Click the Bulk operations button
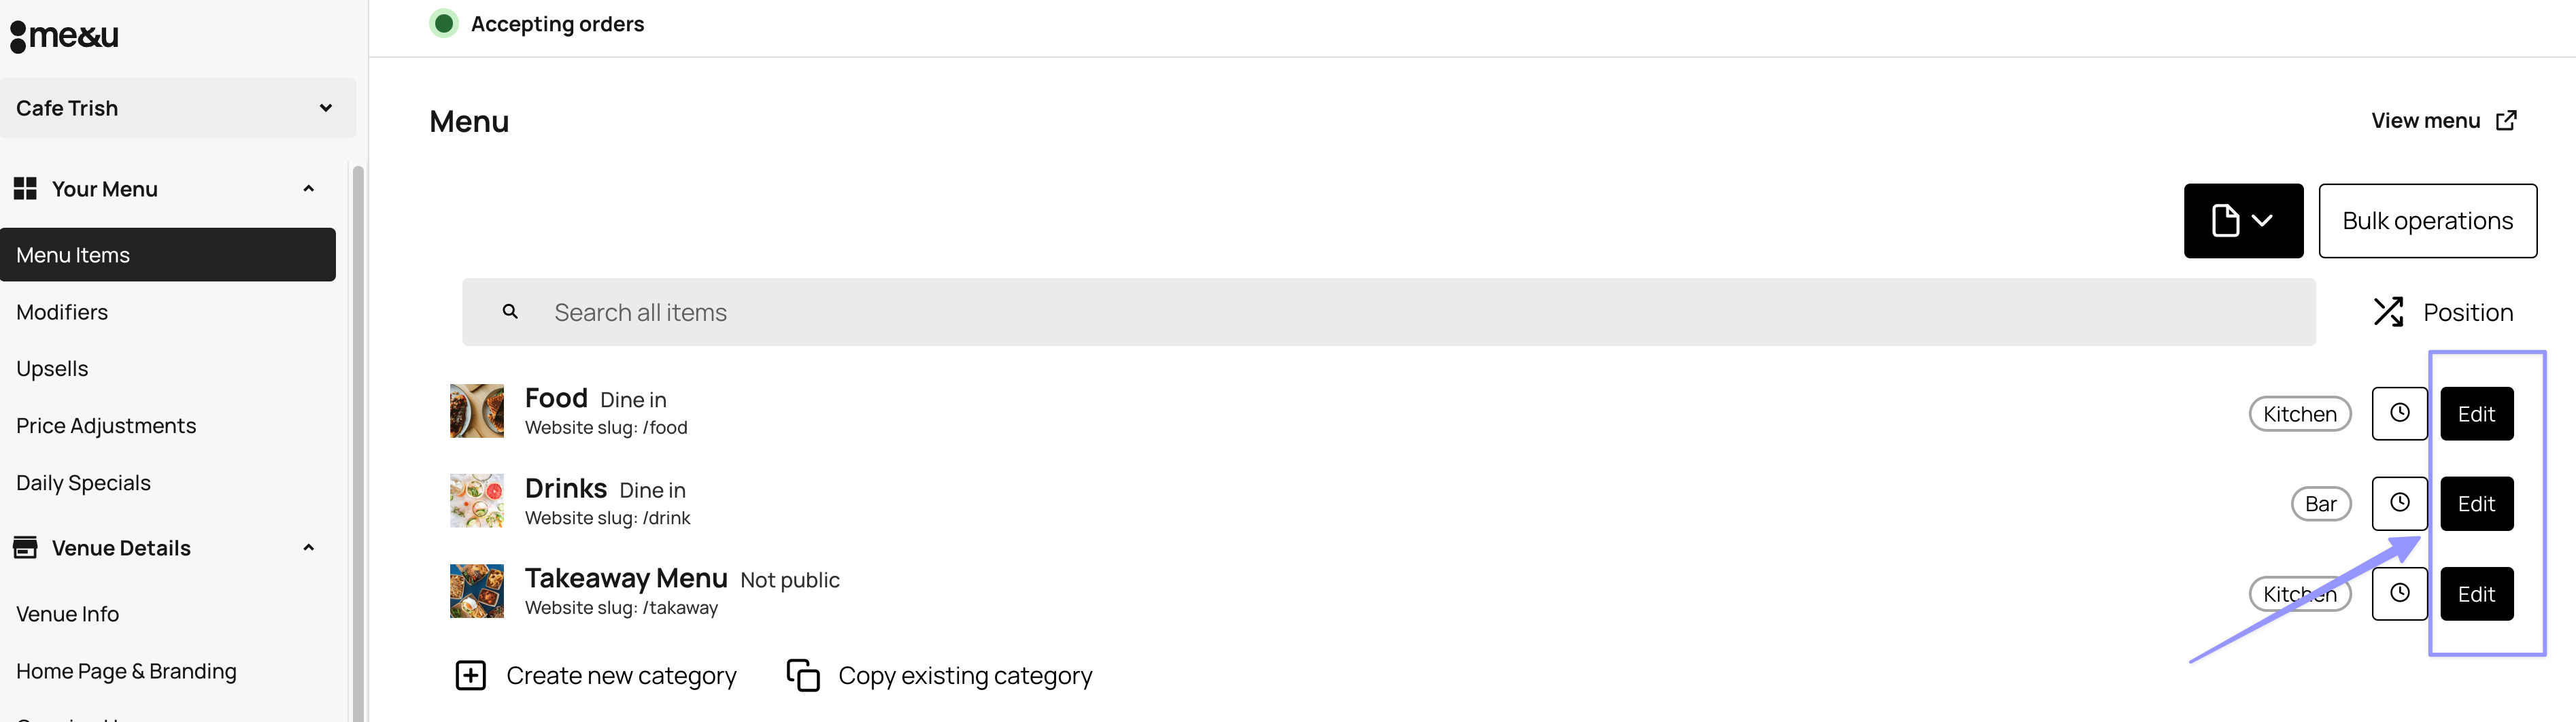2576x722 pixels. click(2426, 220)
